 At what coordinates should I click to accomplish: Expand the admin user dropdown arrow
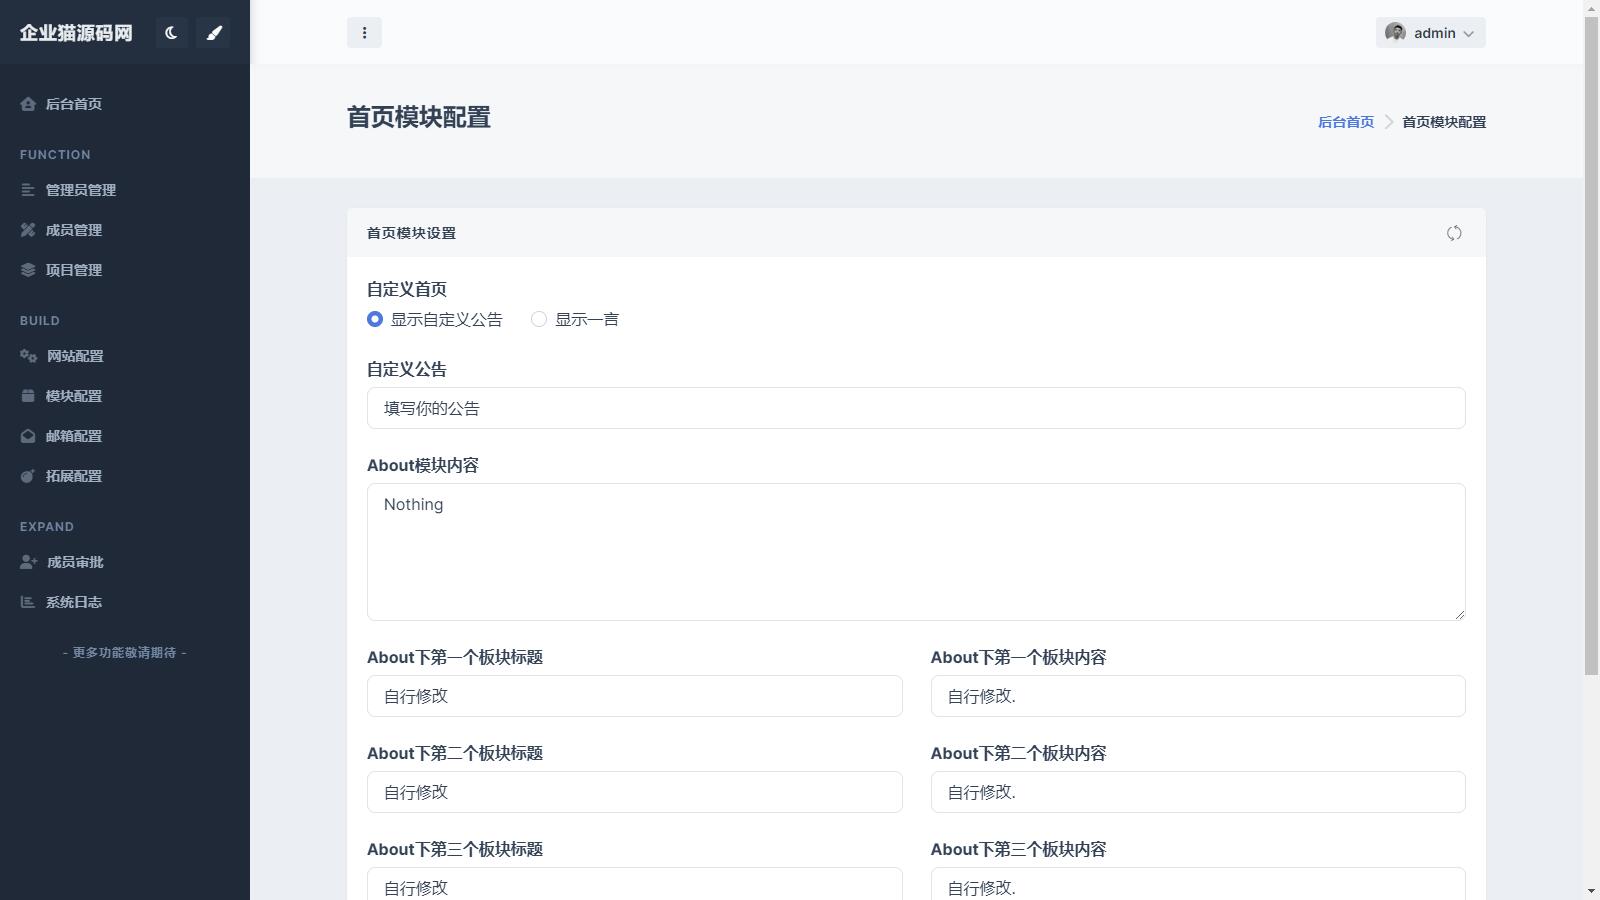click(1469, 33)
